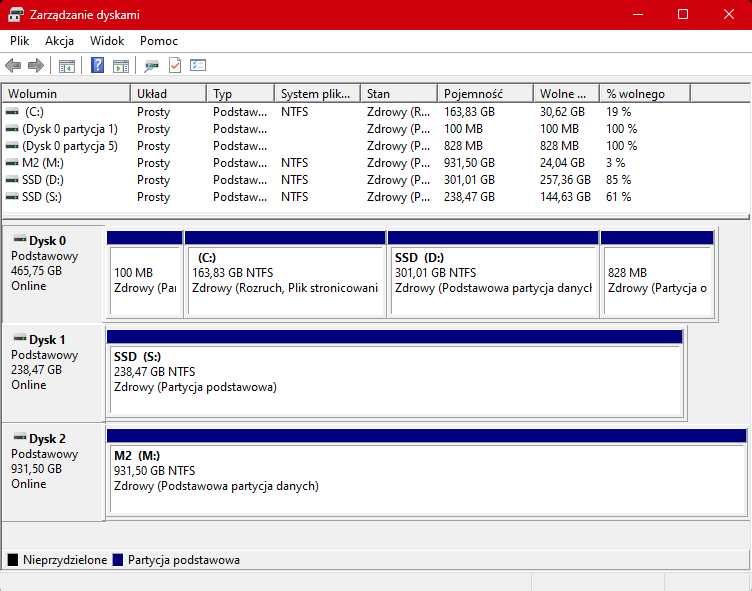752x591 pixels.
Task: Select the (C:) 163,83 GB NTFS partition block
Action: pos(285,274)
